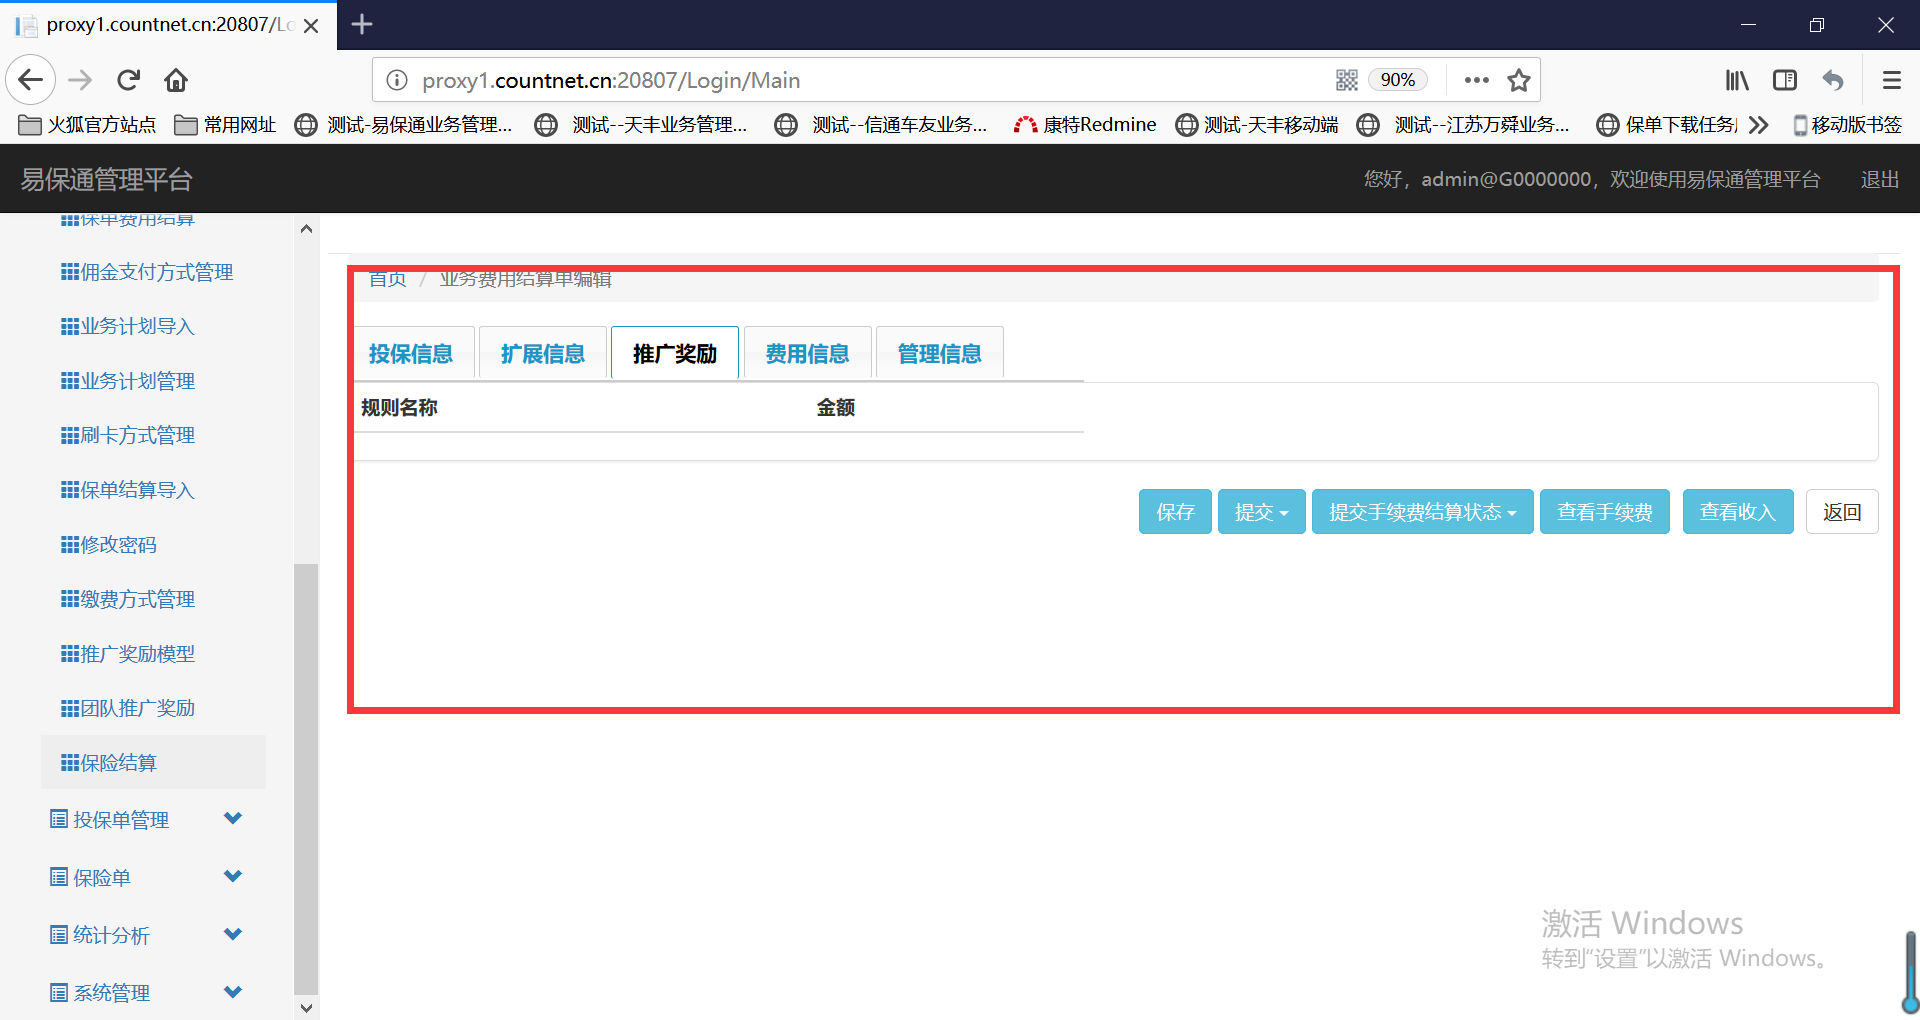Click the 90% zoom level indicator
Screen dimensions: 1920x1020
(x=1397, y=80)
